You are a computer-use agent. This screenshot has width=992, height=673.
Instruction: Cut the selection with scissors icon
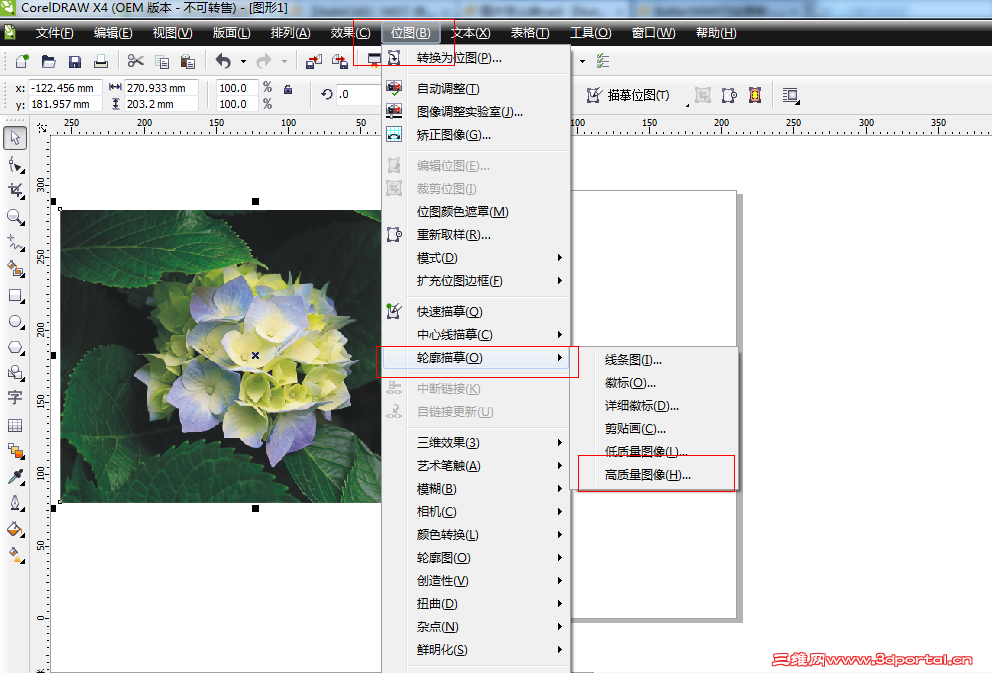click(135, 61)
